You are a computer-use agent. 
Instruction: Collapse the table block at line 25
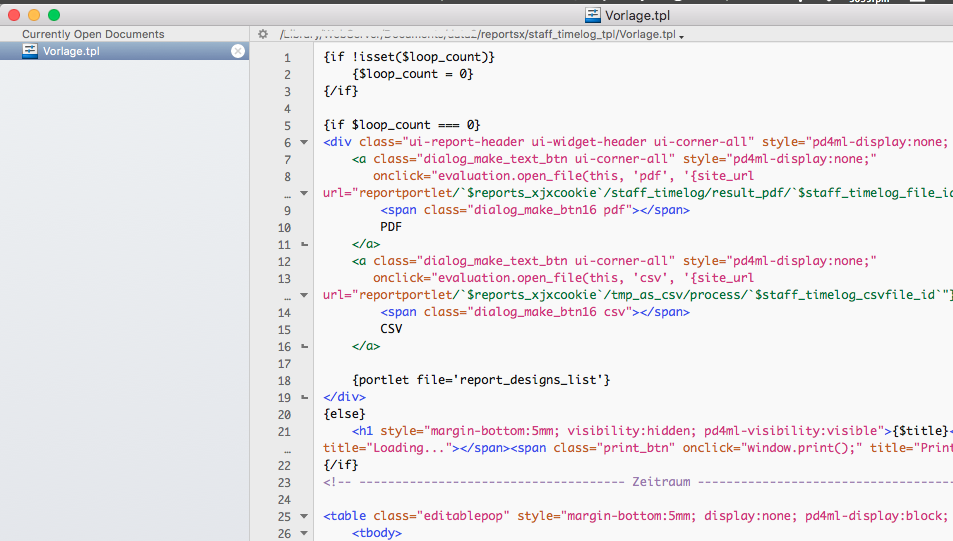click(x=304, y=517)
